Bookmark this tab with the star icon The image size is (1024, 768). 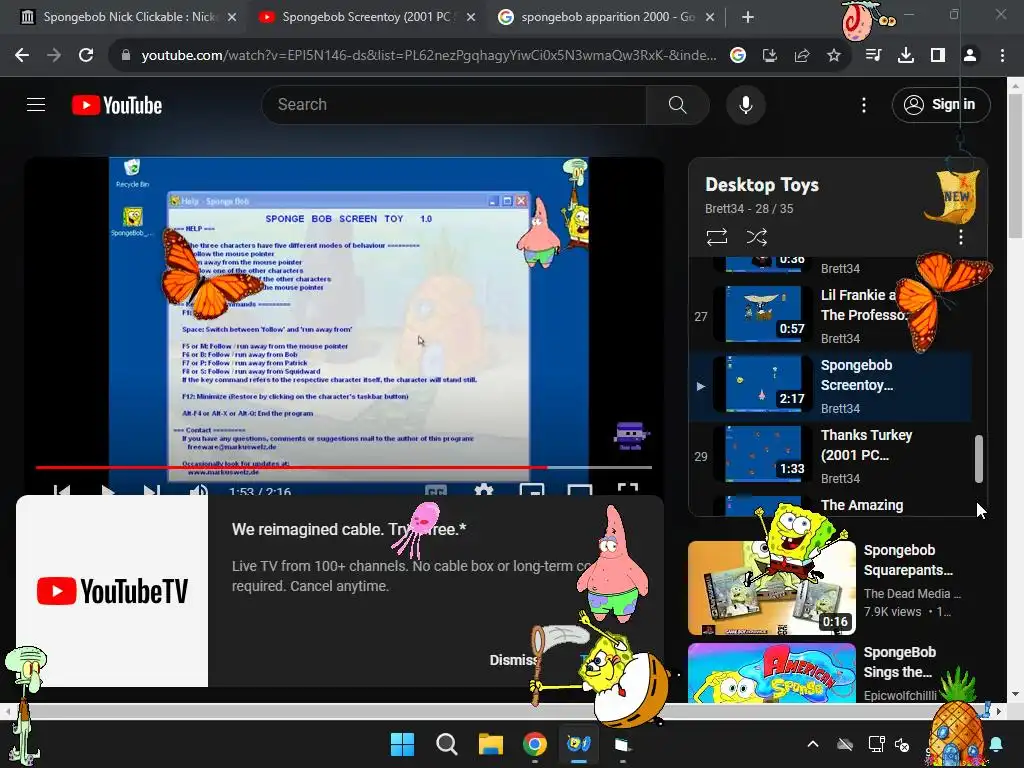[x=834, y=56]
